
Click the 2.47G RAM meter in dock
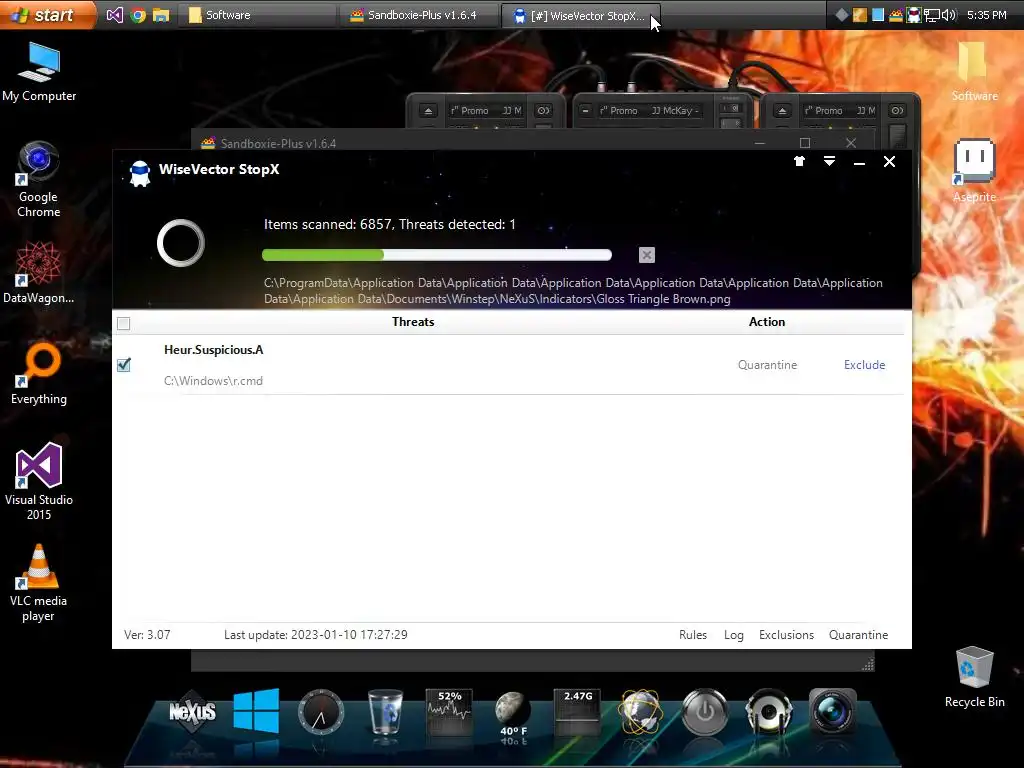577,712
